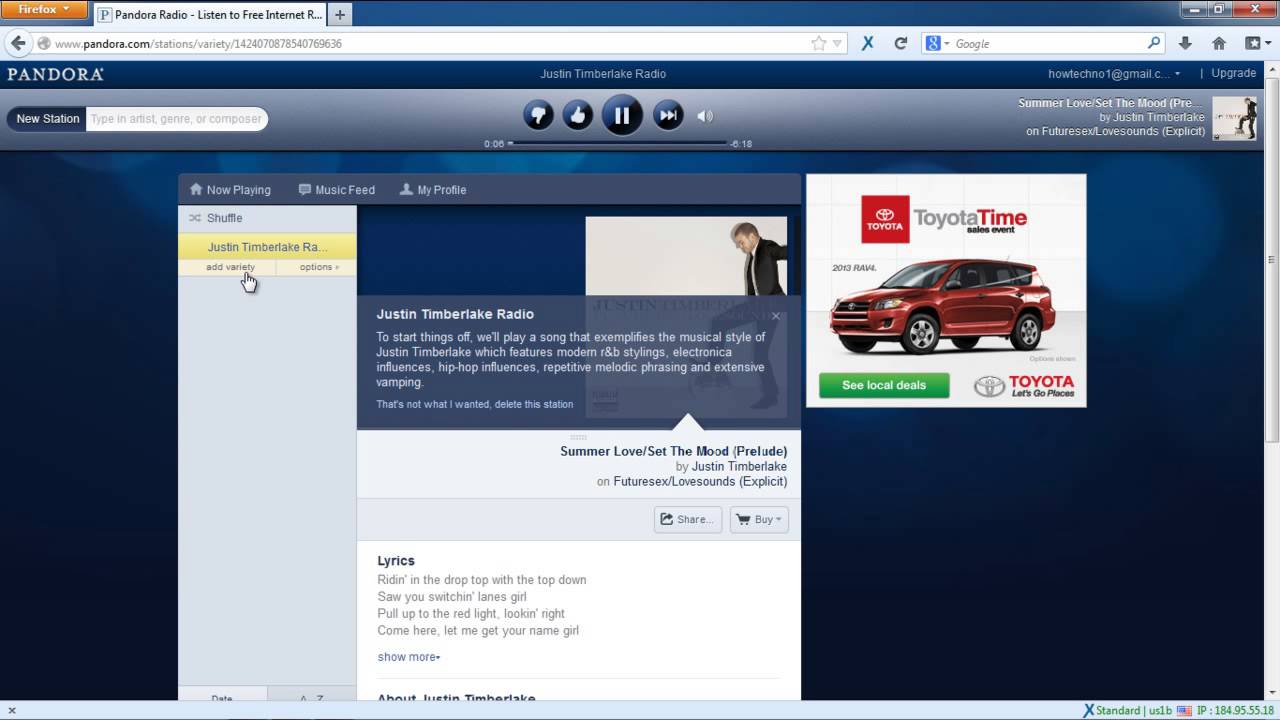Click the artist, genre, or composer search field

point(176,118)
